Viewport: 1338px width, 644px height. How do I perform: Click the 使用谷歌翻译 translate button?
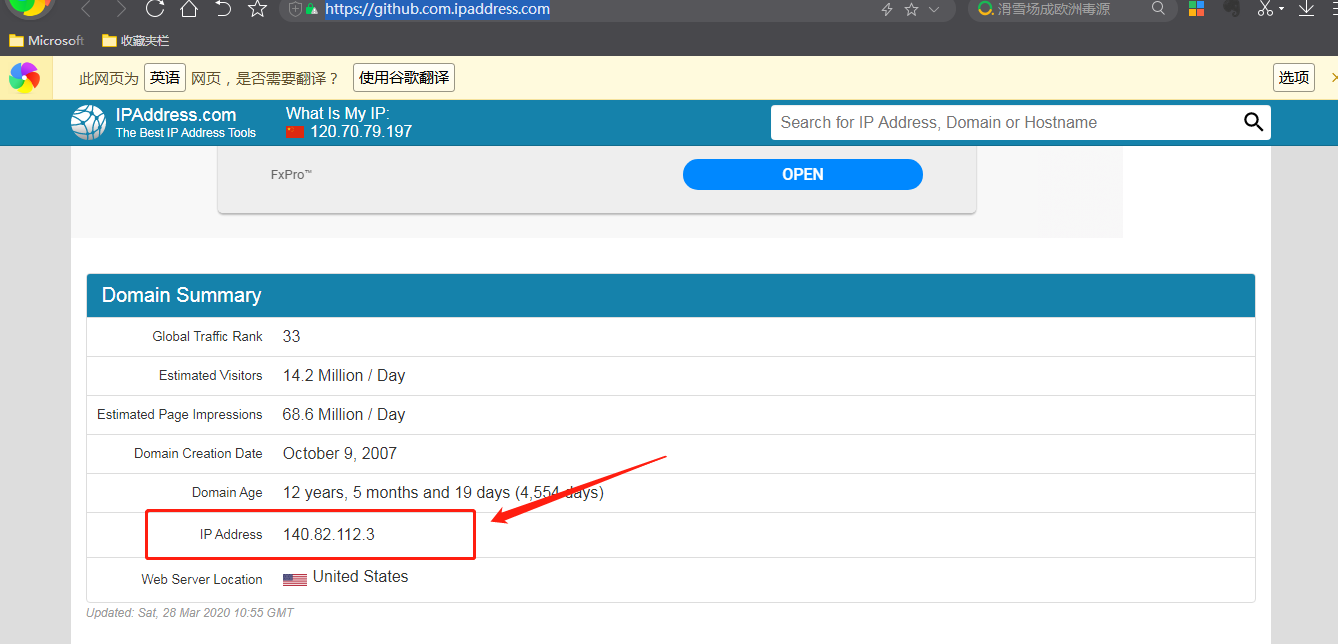[x=404, y=78]
